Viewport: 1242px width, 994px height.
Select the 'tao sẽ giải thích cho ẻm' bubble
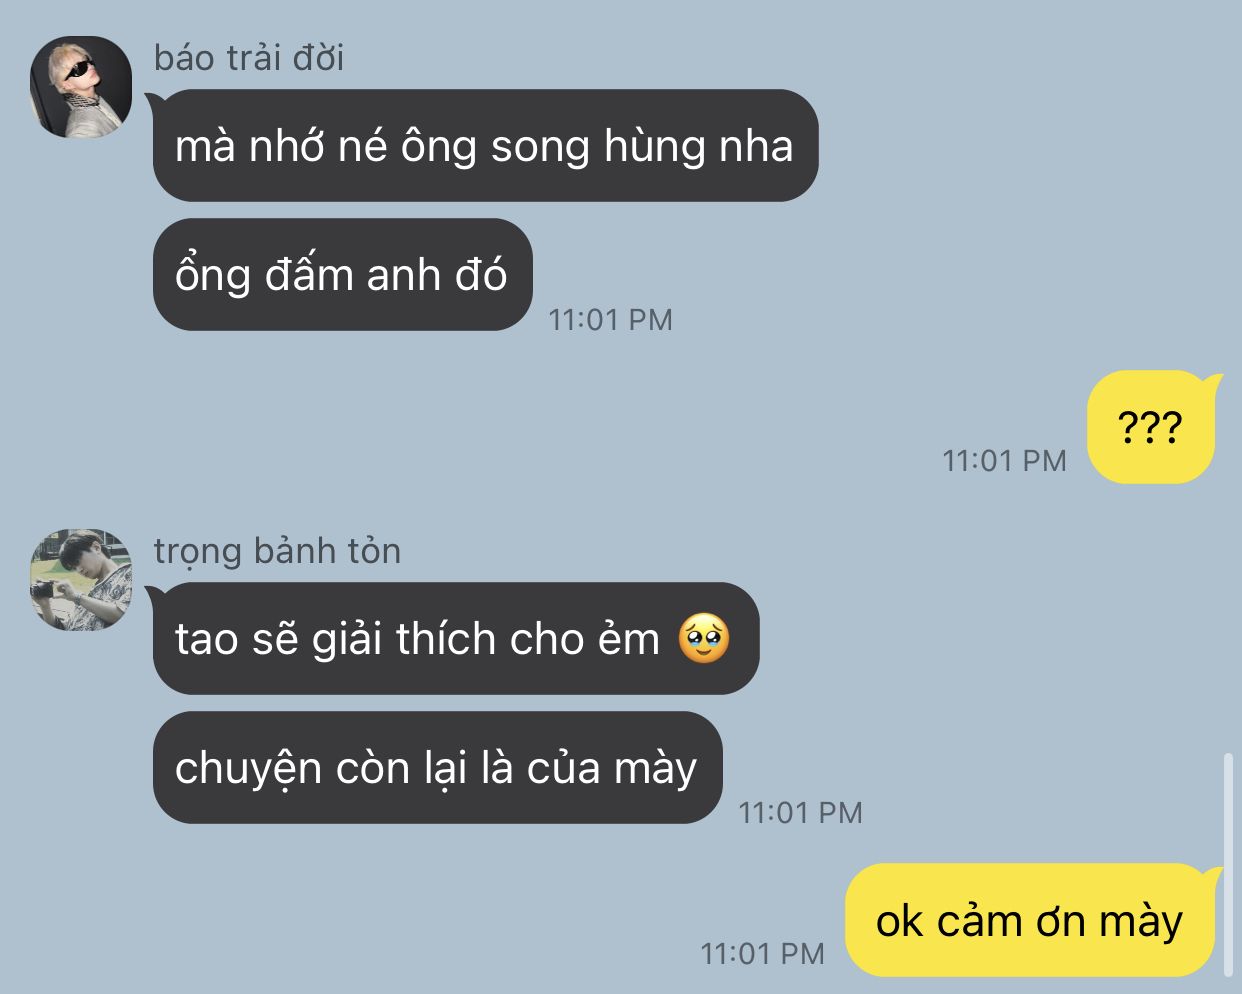coord(456,639)
